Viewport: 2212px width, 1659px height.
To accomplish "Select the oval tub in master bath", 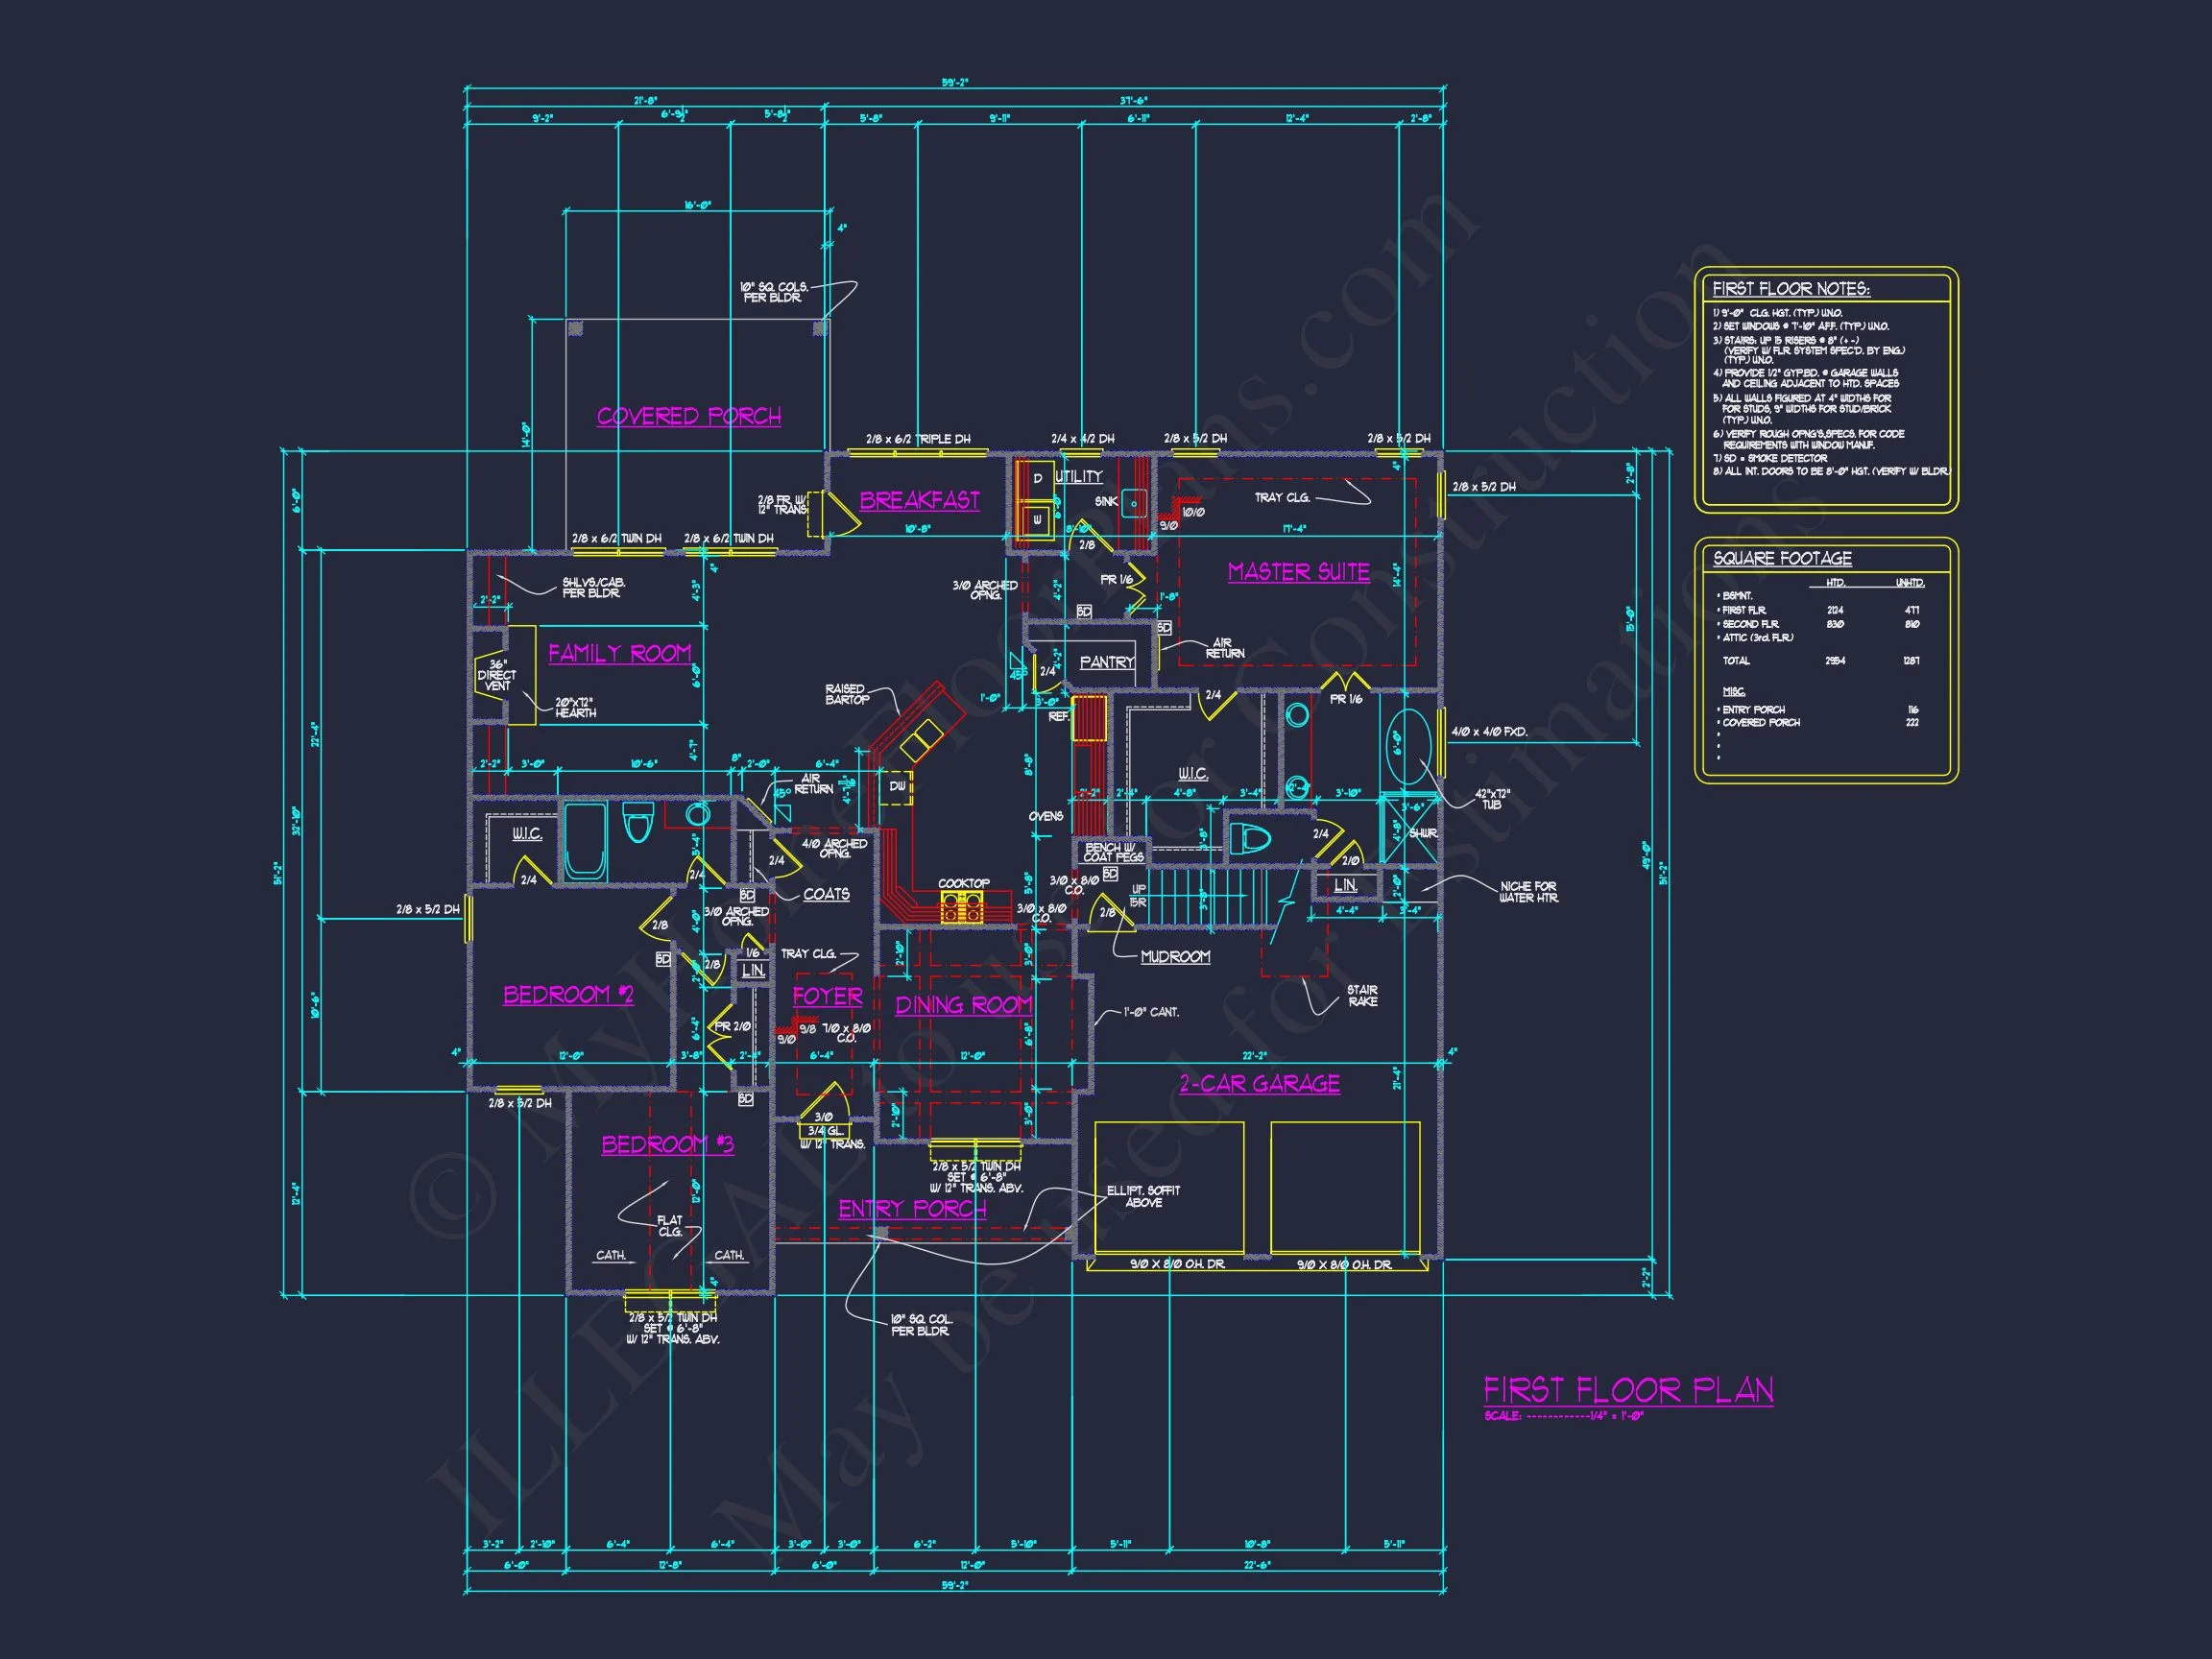I will click(1409, 746).
